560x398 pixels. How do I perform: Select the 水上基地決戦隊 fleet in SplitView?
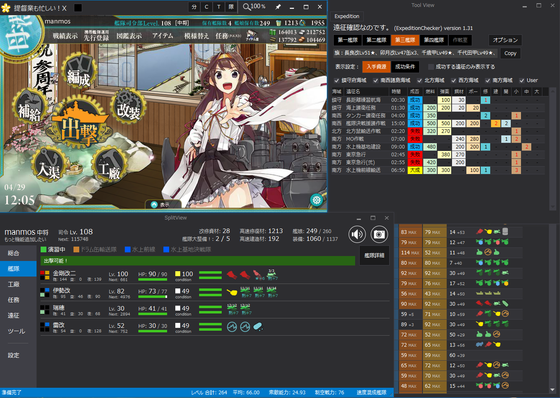coord(187,249)
